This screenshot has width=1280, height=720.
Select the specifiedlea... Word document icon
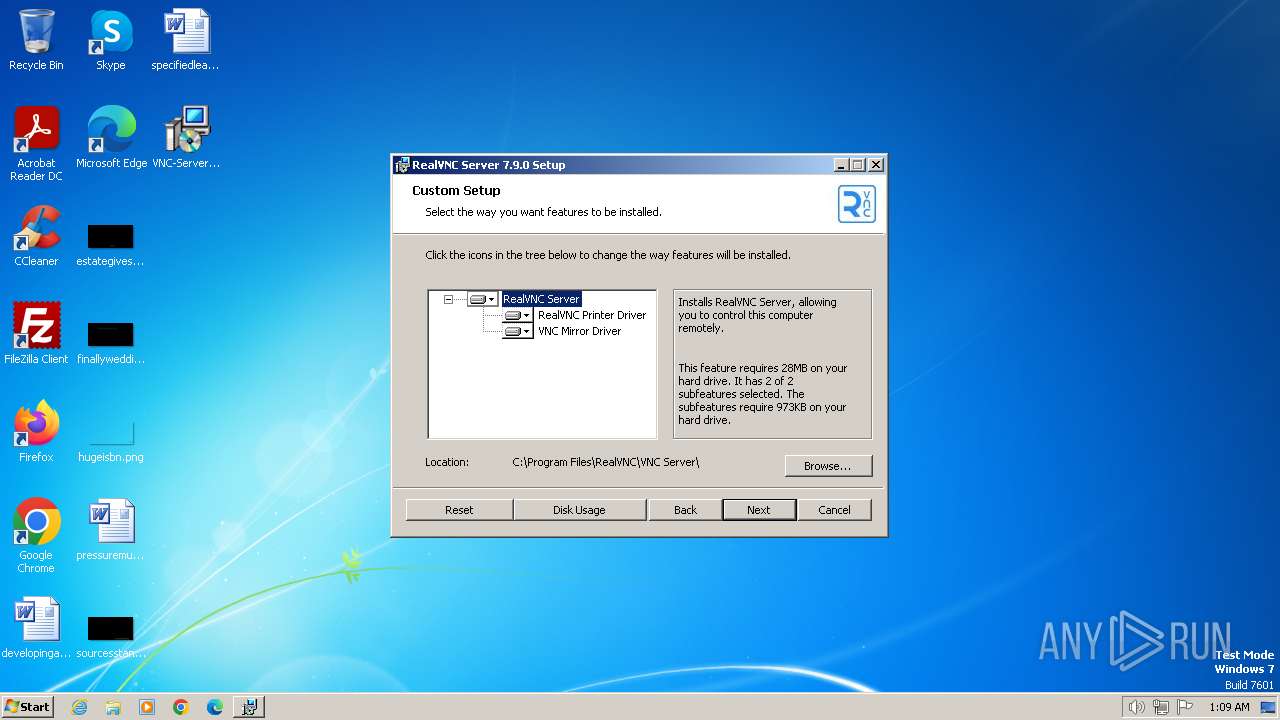point(186,41)
